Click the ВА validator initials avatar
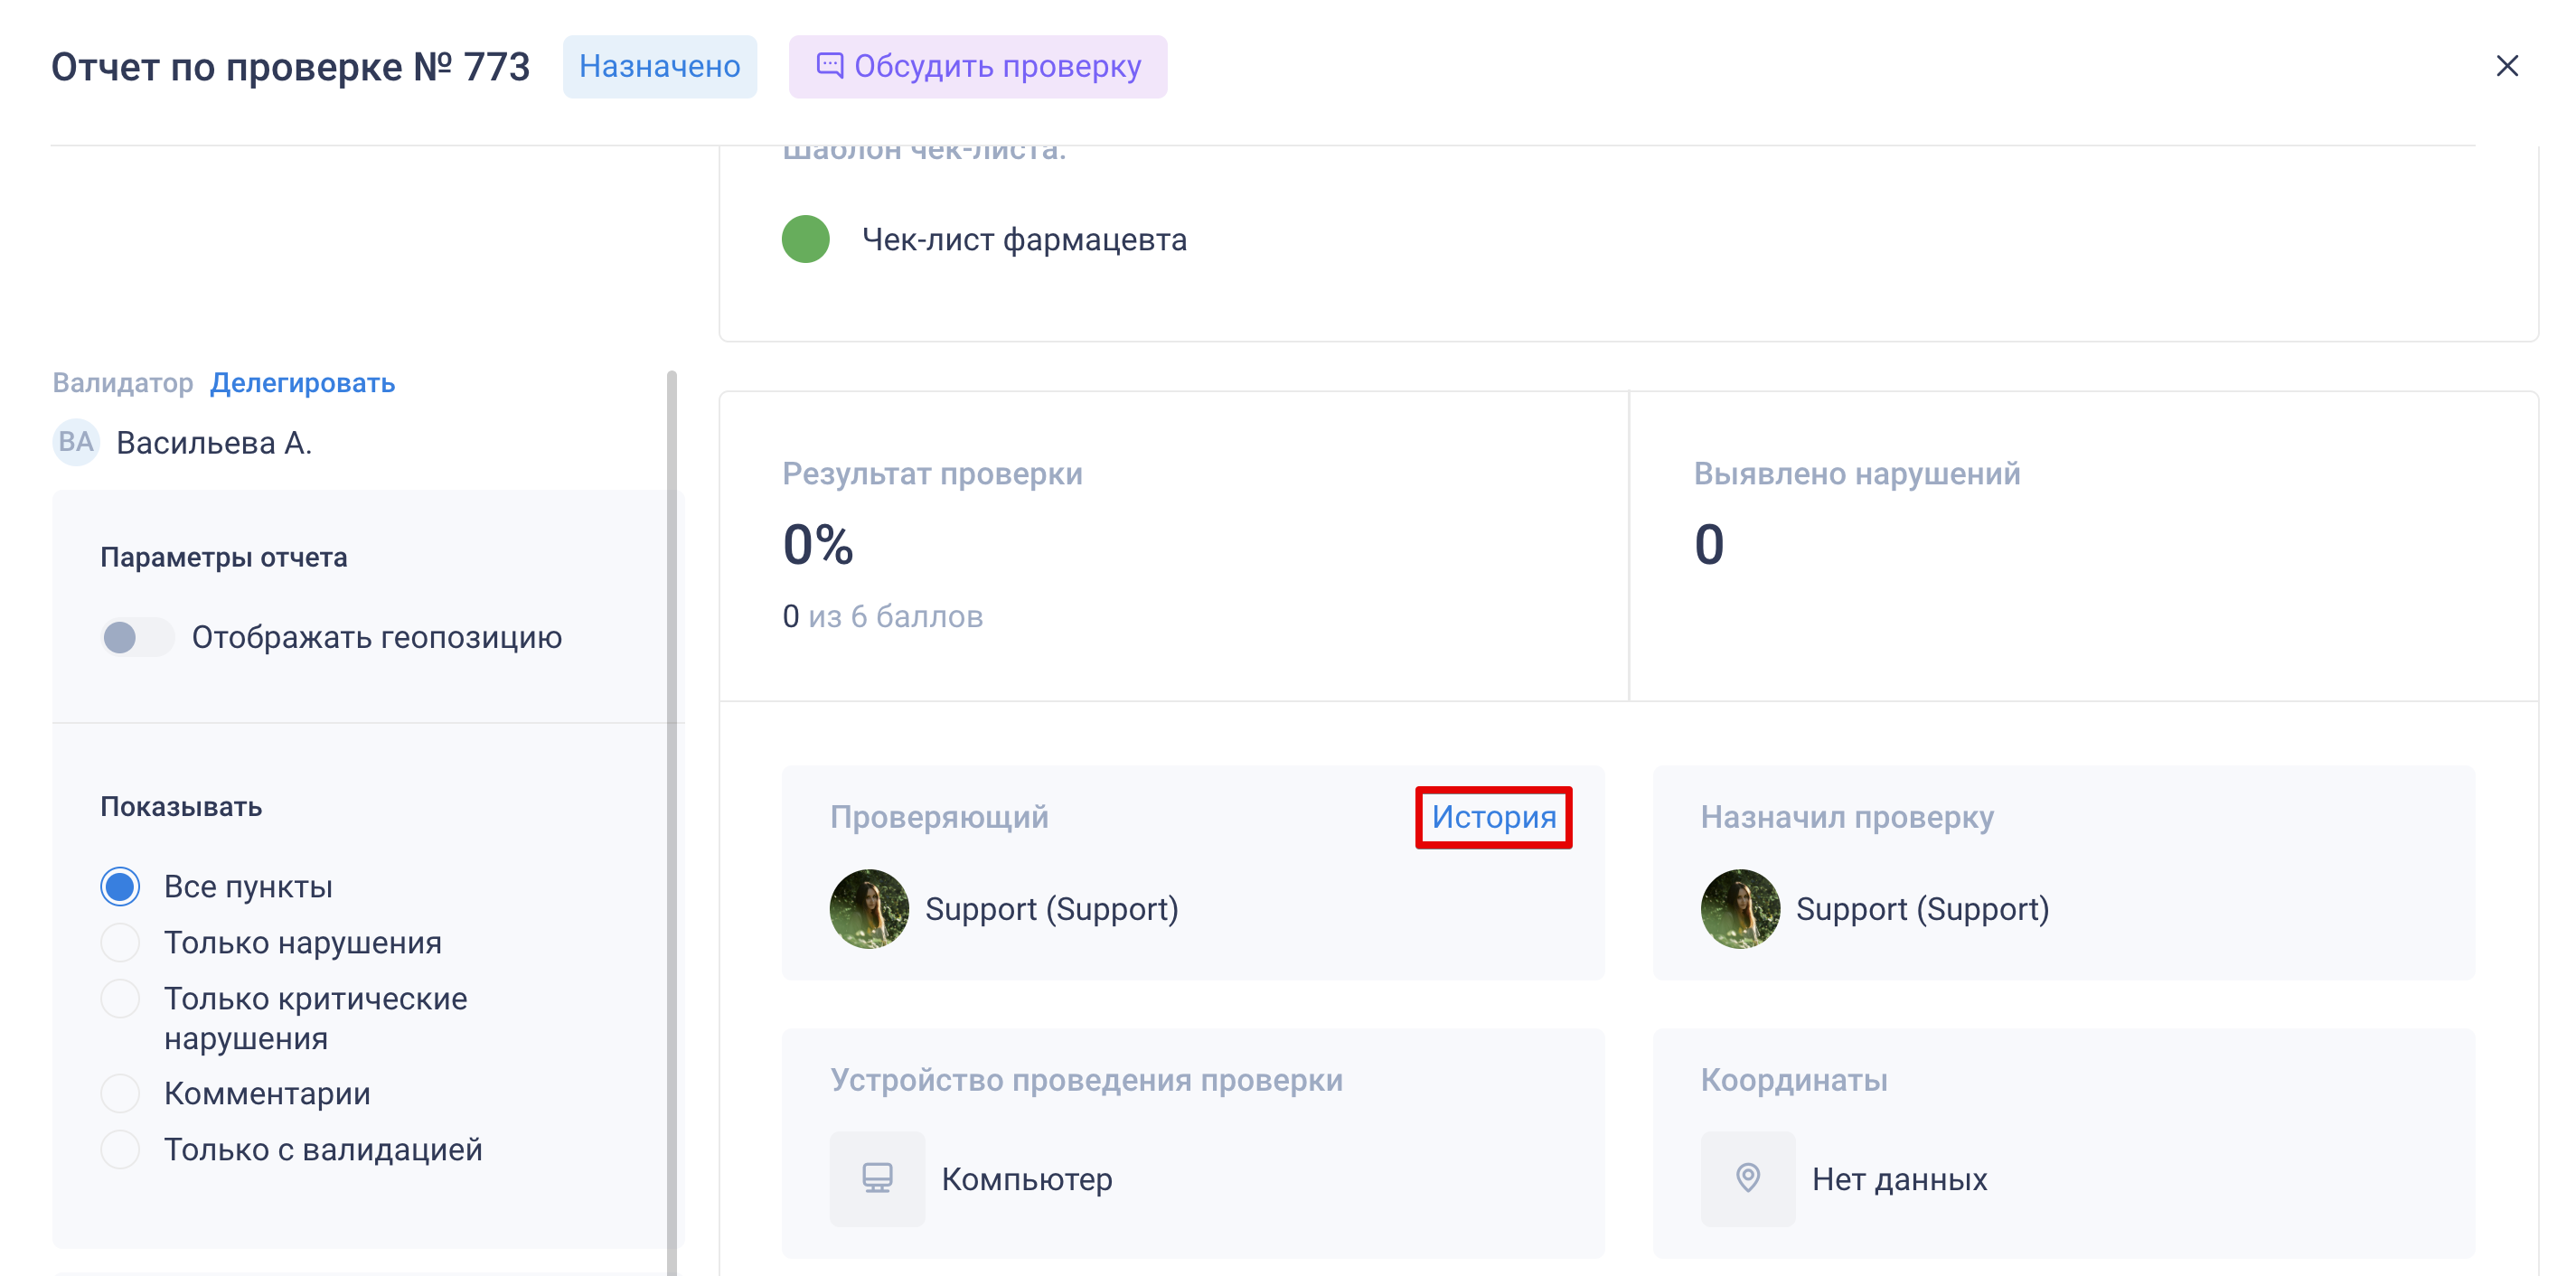Screen dimensions: 2576x1276 coord(76,442)
